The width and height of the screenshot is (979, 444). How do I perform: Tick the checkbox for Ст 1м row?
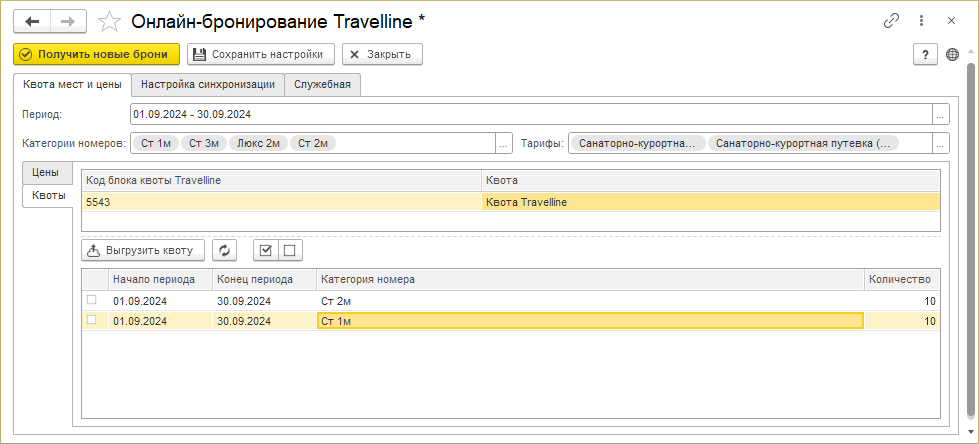pos(92,320)
